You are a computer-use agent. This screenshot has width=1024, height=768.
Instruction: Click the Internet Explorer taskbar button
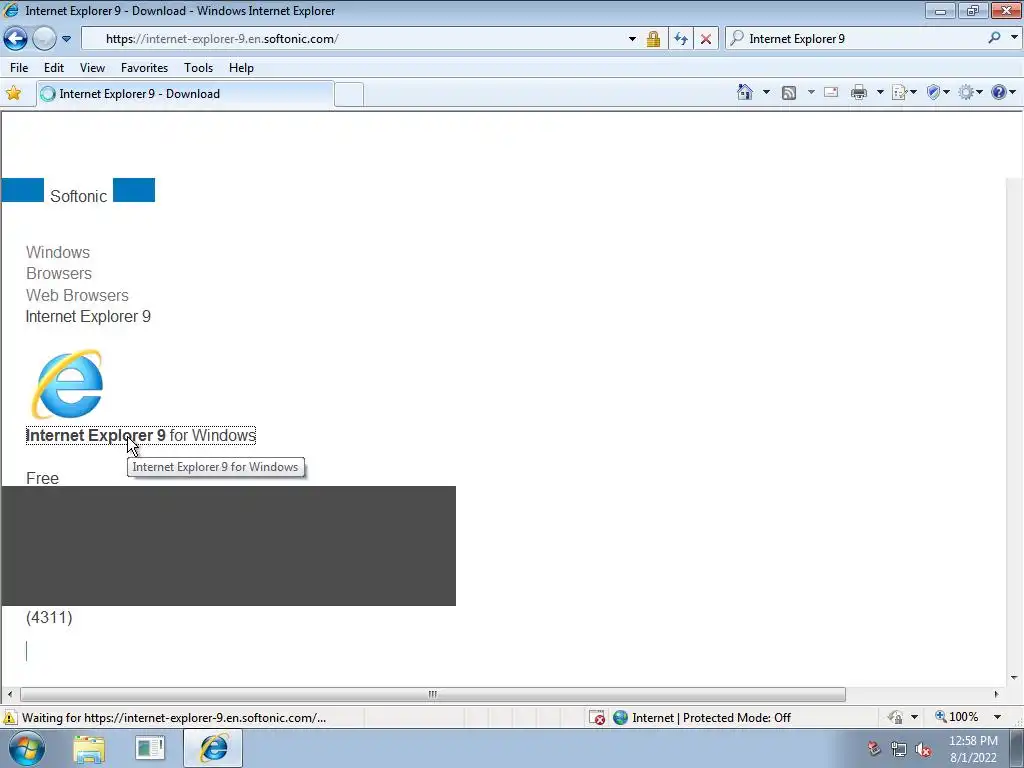tap(214, 748)
